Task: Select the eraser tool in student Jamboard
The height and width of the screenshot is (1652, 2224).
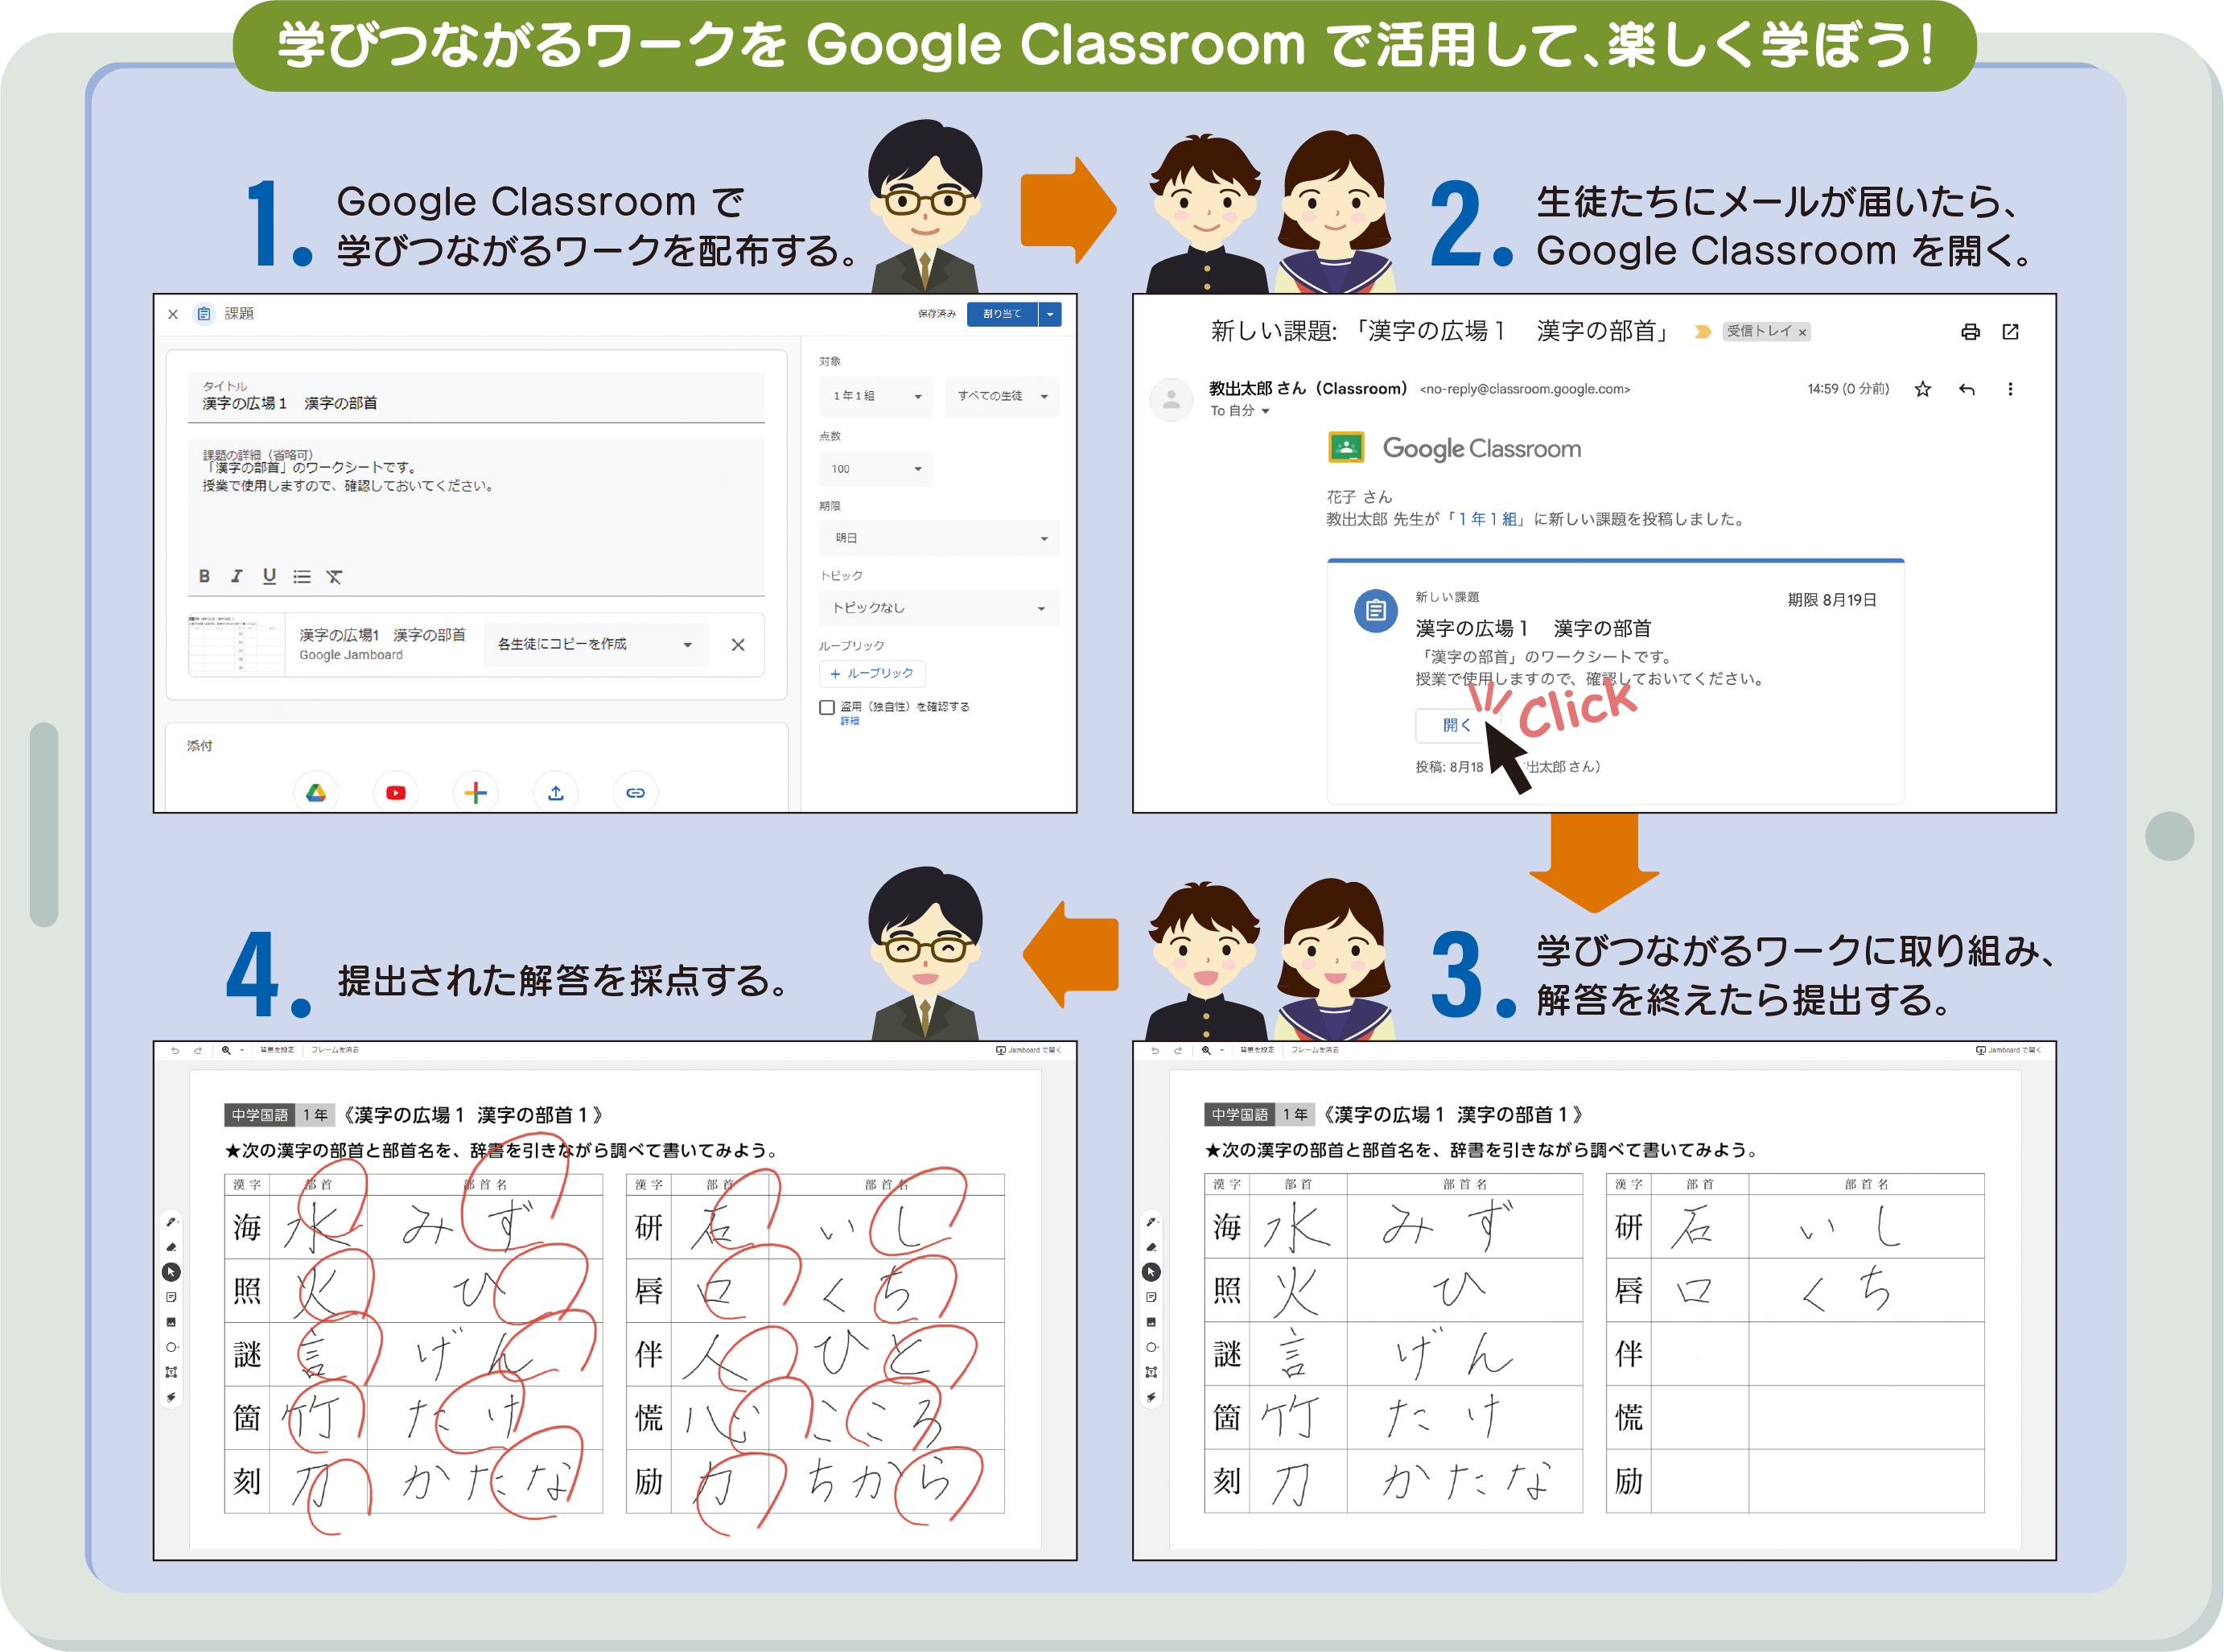Action: (1151, 1247)
